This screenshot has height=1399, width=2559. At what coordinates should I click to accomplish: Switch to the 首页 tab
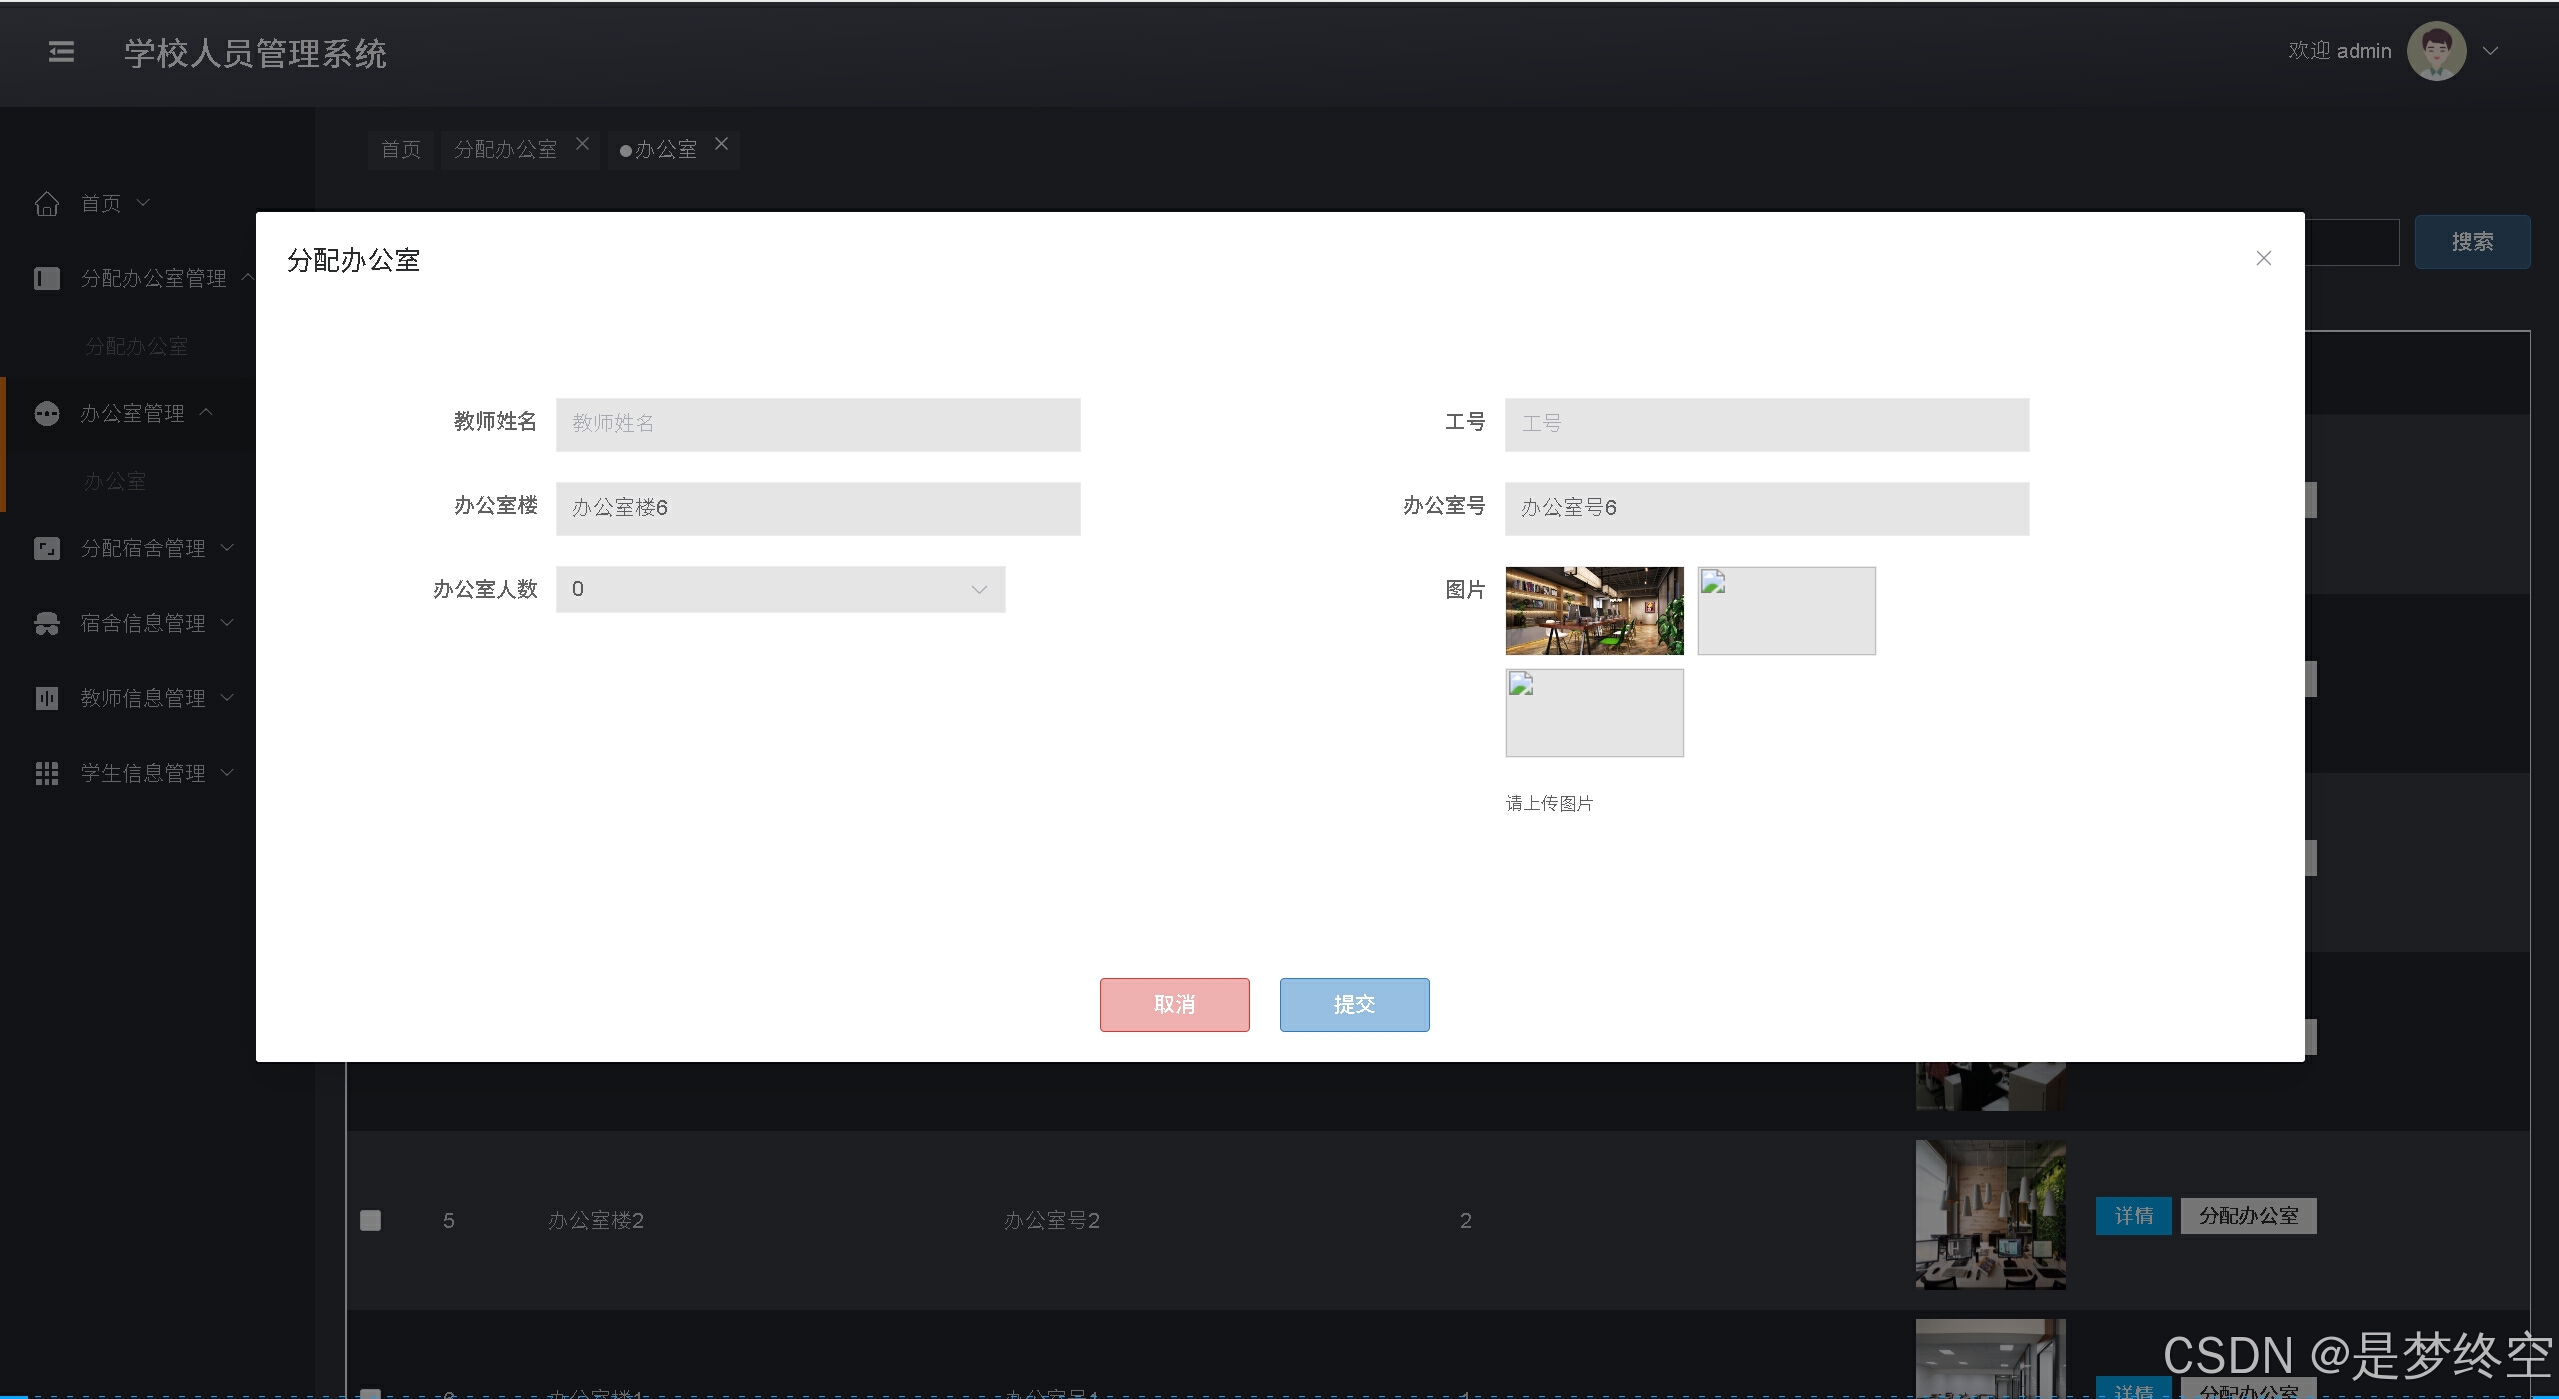pyautogui.click(x=401, y=149)
